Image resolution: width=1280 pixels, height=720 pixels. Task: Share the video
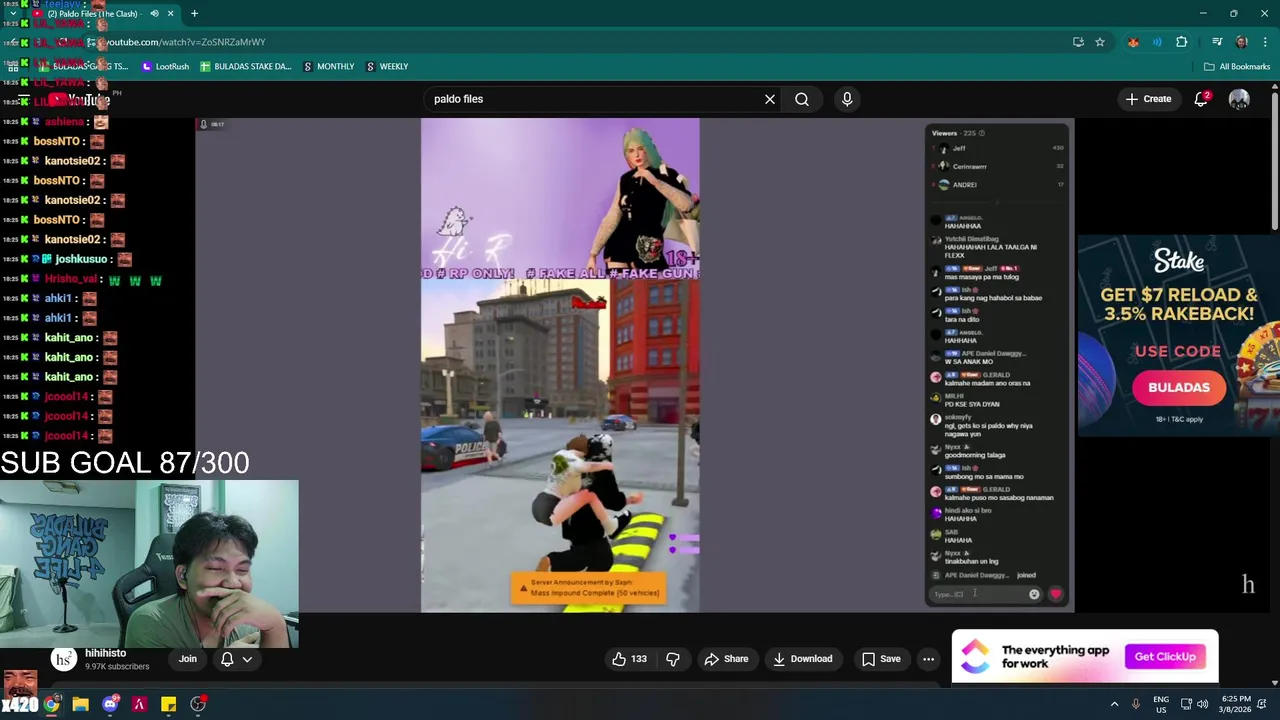pyautogui.click(x=726, y=659)
